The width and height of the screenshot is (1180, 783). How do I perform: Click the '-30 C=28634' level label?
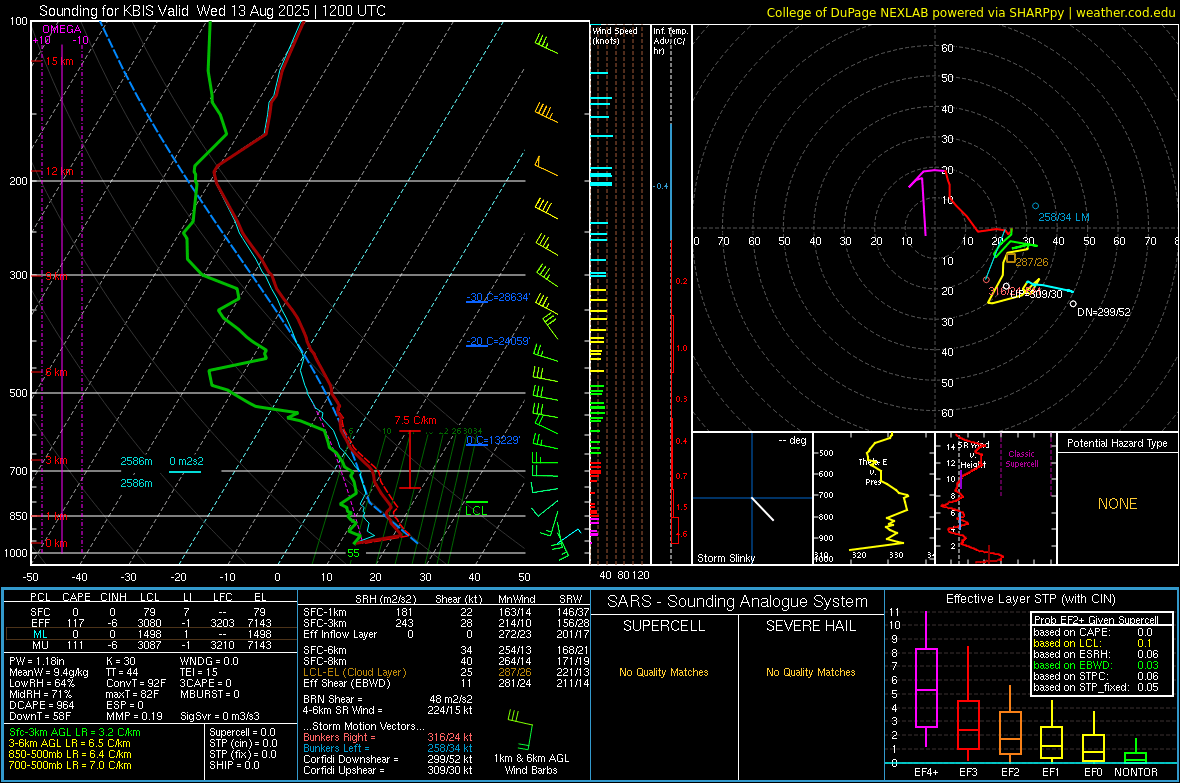(x=498, y=297)
